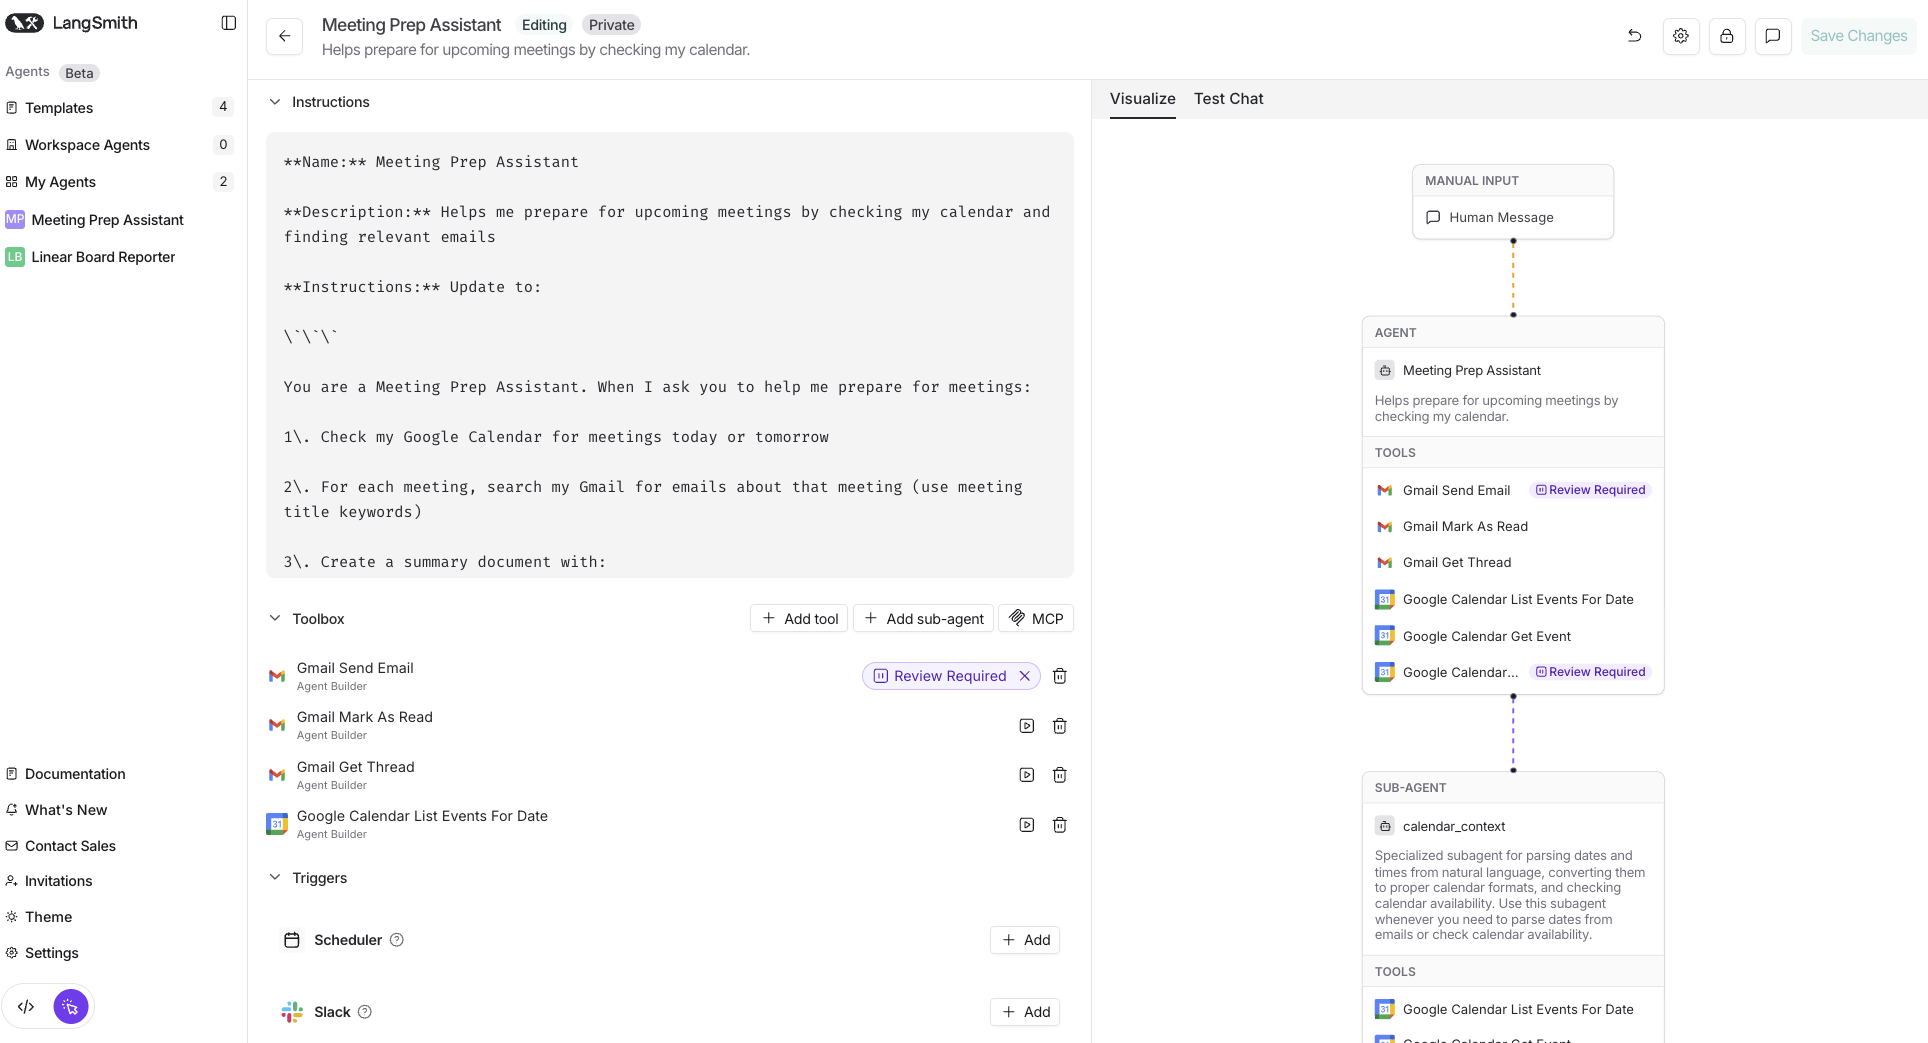Collapse the Toolbox section
Image resolution: width=1928 pixels, height=1043 pixels.
coord(274,618)
